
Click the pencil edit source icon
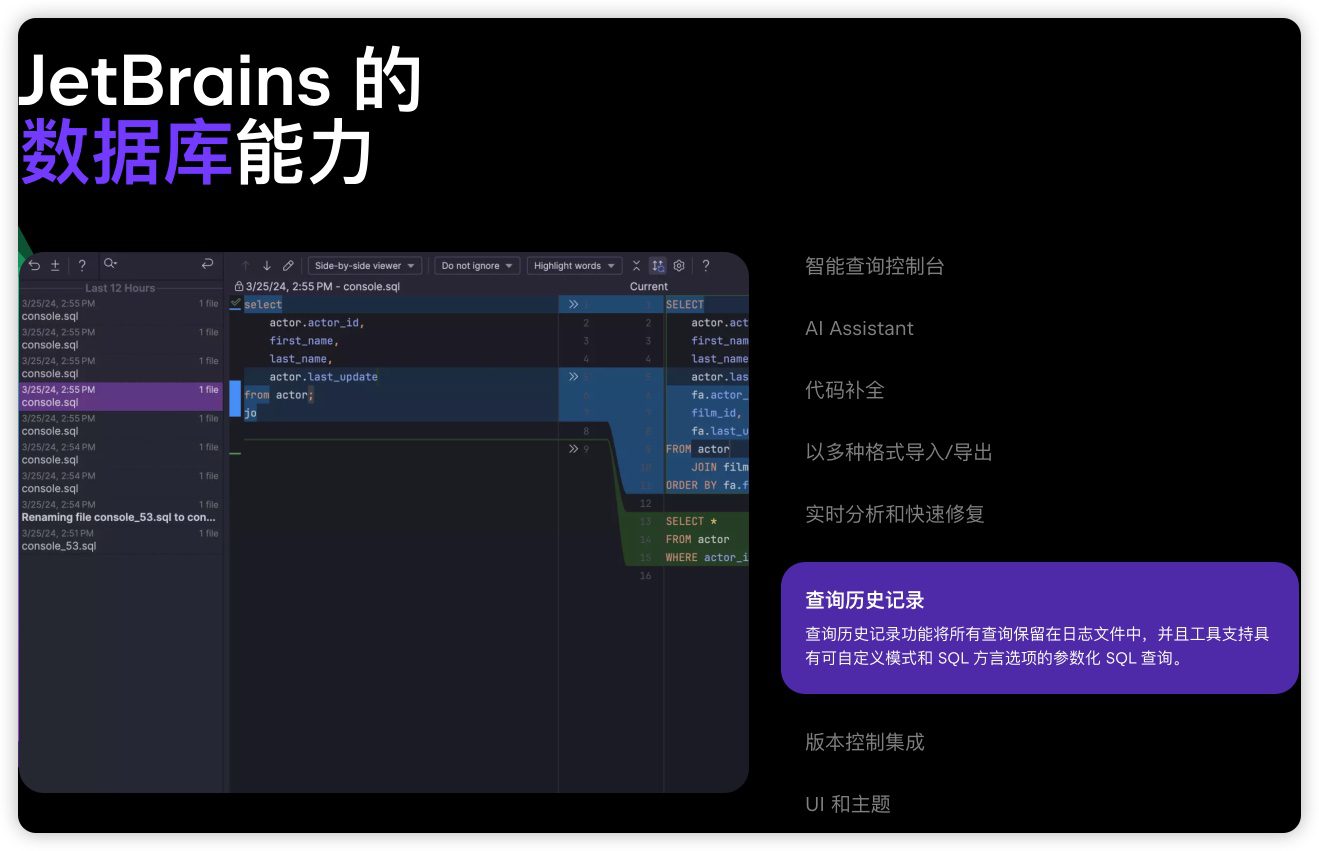coord(288,266)
